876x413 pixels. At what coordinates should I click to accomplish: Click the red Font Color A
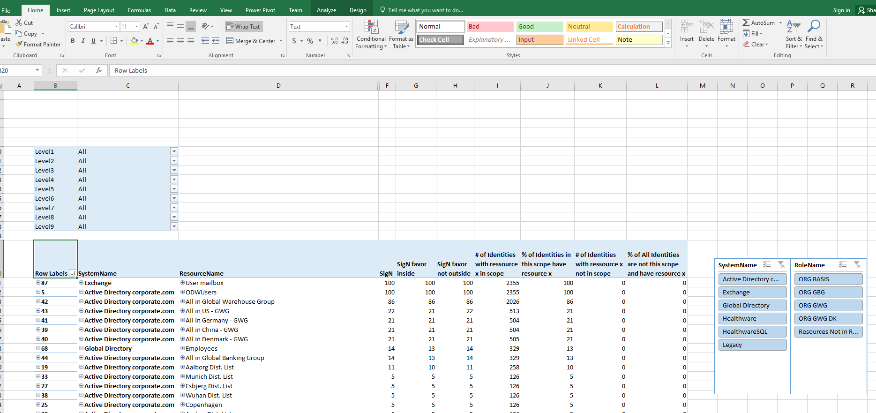(149, 41)
